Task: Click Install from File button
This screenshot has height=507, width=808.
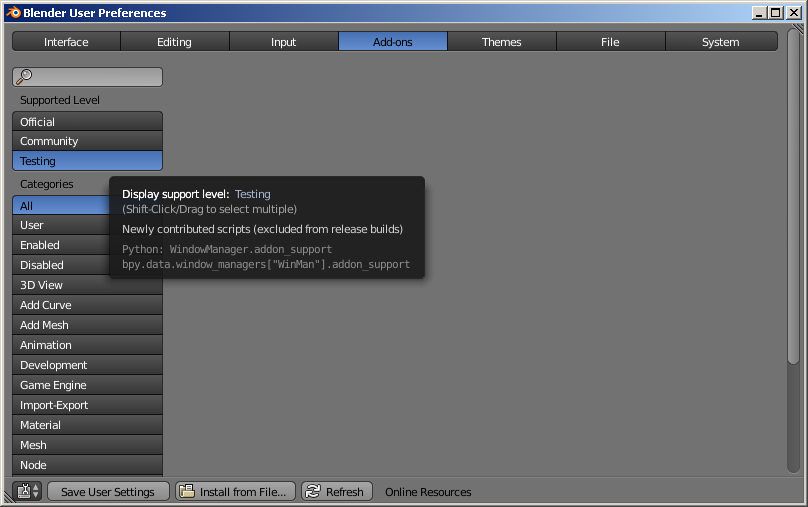Action: point(235,492)
